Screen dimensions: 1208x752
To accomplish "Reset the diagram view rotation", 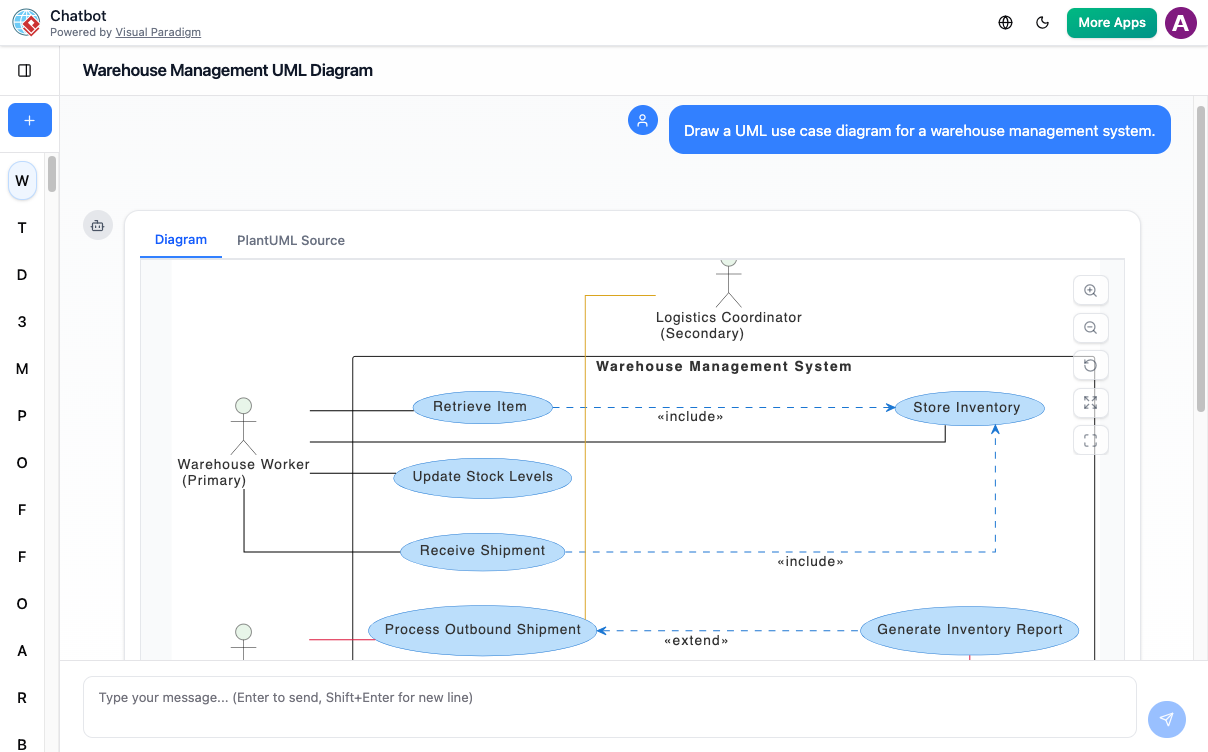I will [1090, 365].
